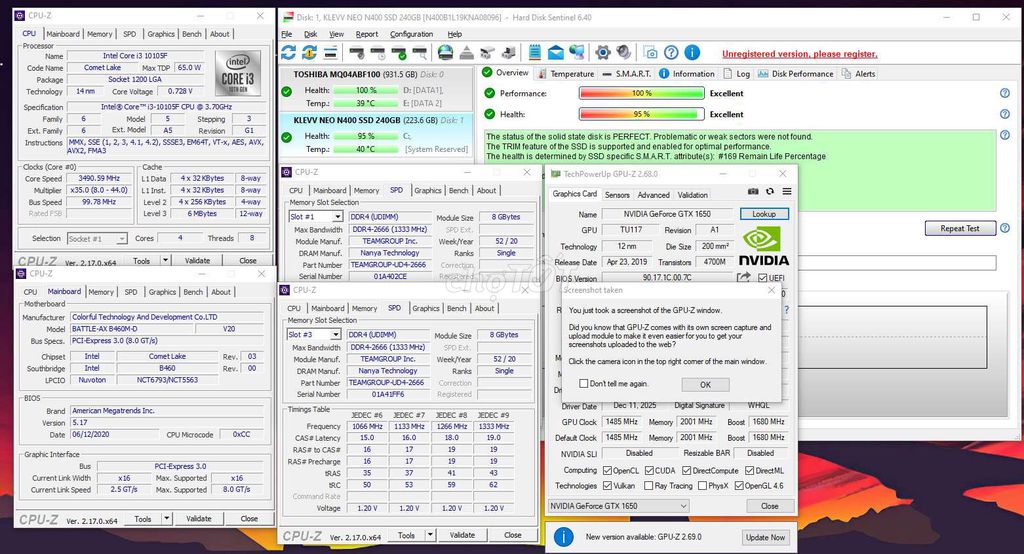This screenshot has width=1024, height=554.
Task: Open Tools dropdown arrow in CPU-Z Slot #3 window
Action: pos(430,535)
